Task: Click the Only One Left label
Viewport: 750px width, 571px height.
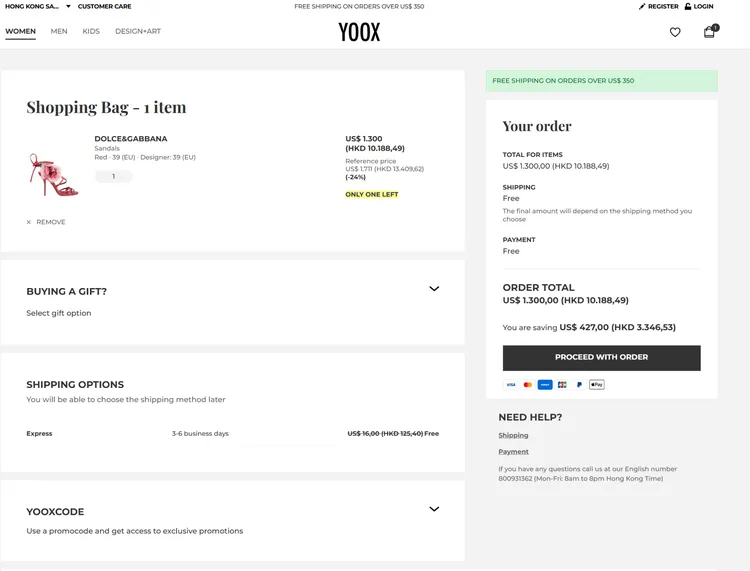Action: click(372, 194)
